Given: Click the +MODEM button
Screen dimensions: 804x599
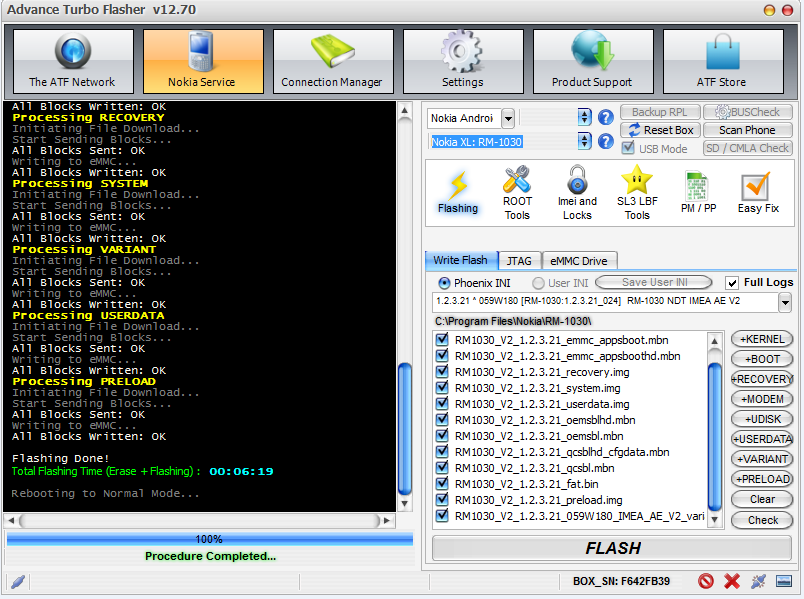Looking at the screenshot, I should [762, 399].
